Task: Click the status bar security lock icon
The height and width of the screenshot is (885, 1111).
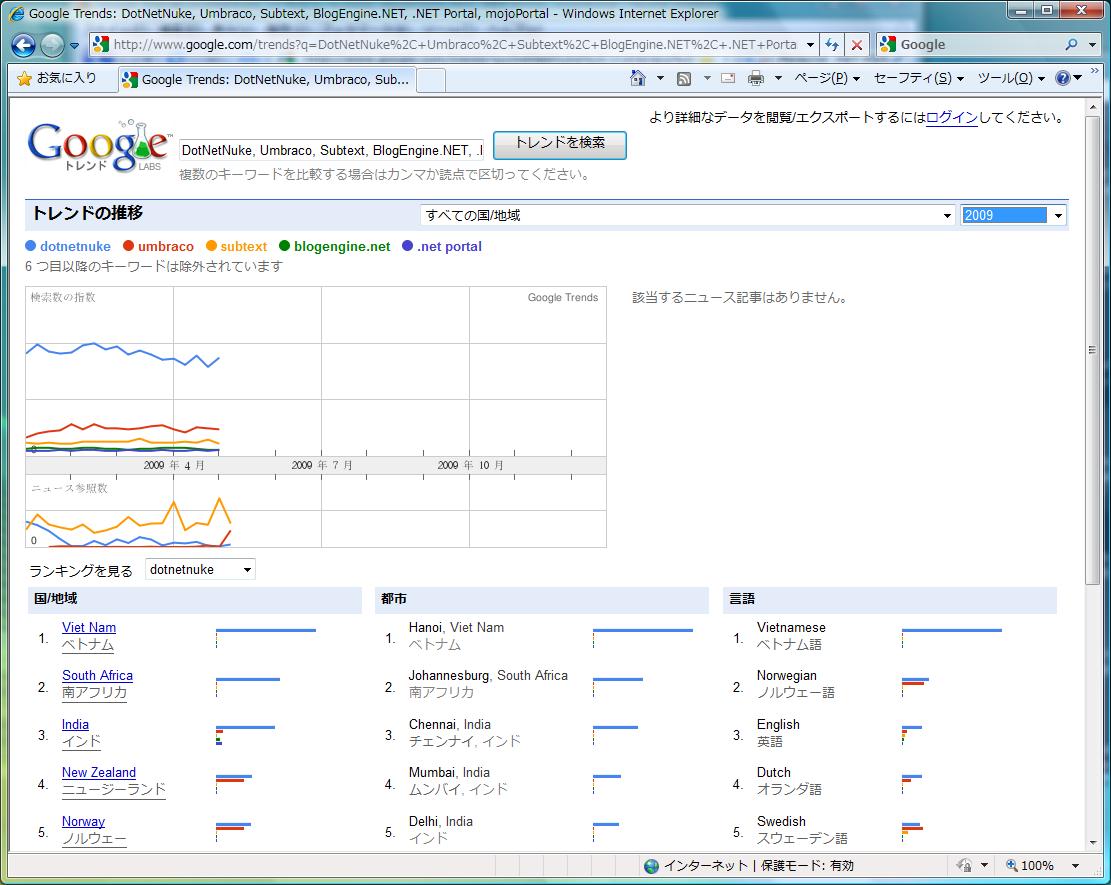Action: coord(964,865)
